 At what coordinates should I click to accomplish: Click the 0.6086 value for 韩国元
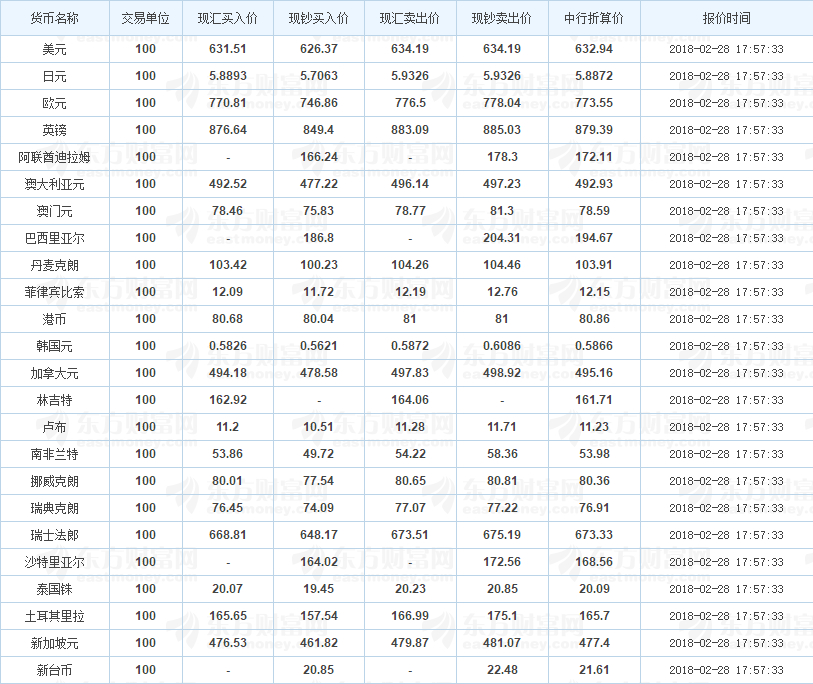click(501, 345)
